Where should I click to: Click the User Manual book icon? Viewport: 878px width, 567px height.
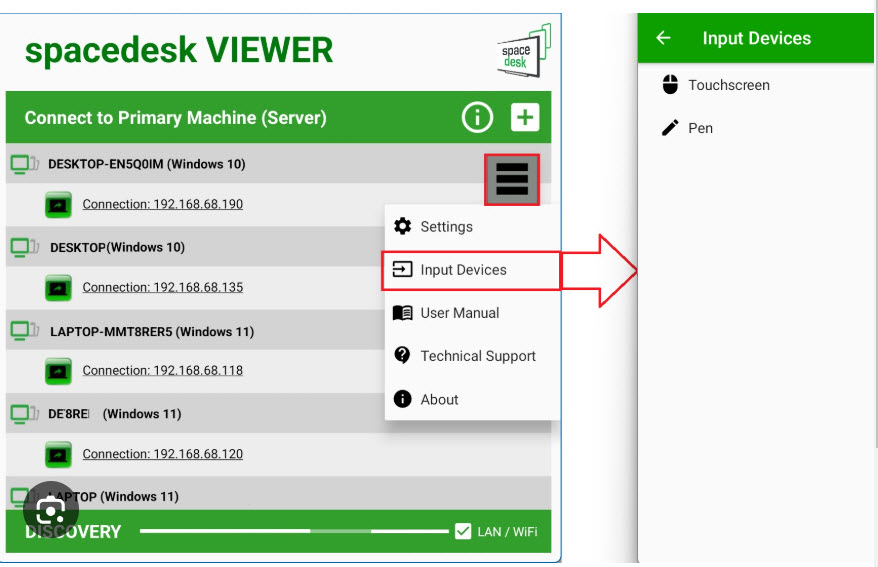[403, 312]
